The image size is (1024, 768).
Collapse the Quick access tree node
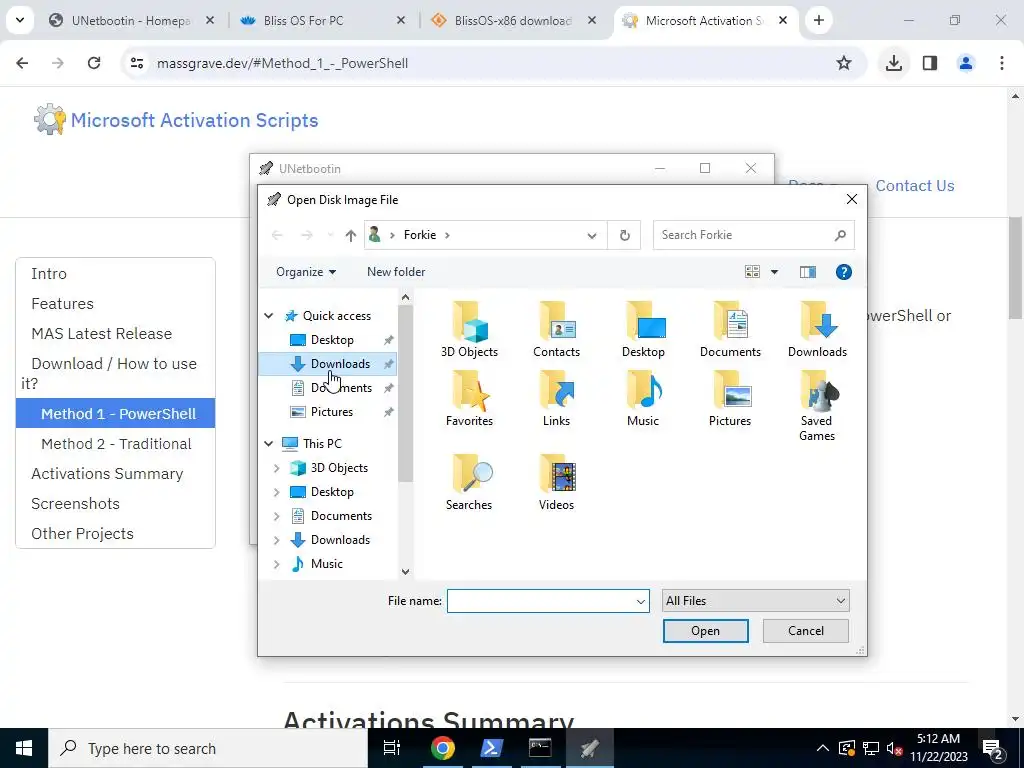pyautogui.click(x=268, y=316)
